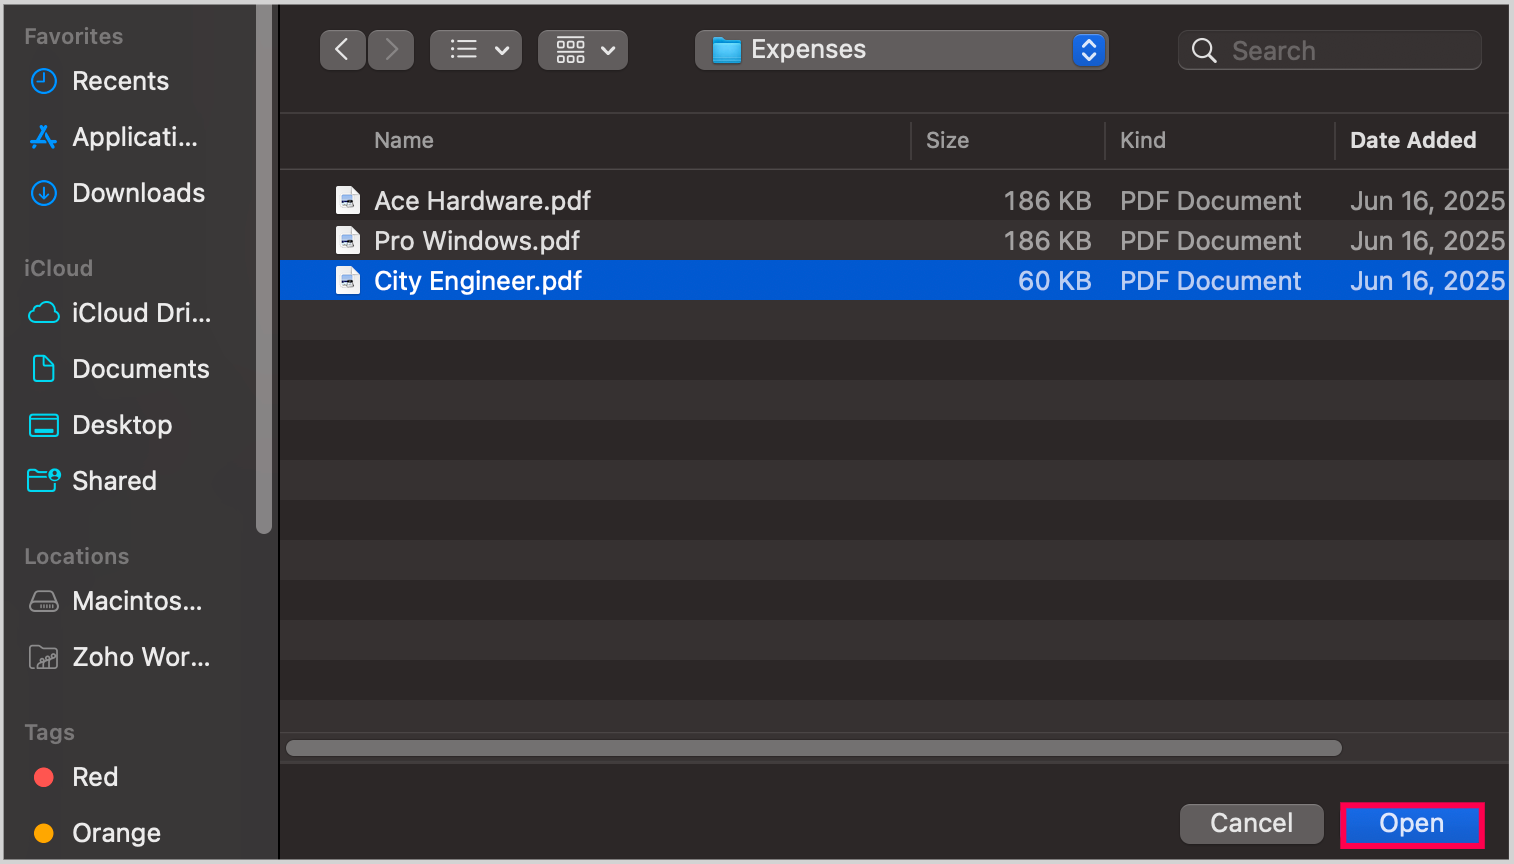
Task: Sort files by the Name column
Action: pyautogui.click(x=404, y=140)
